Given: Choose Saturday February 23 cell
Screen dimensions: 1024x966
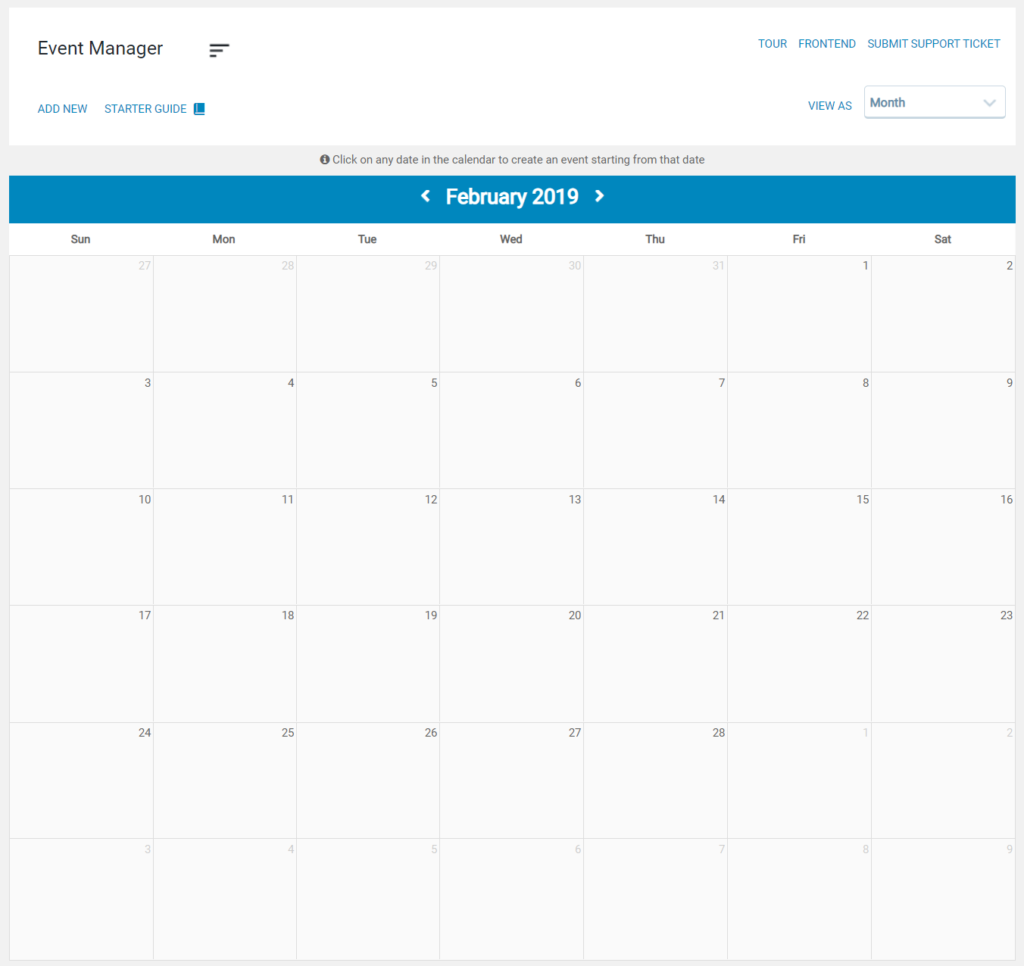Looking at the screenshot, I should pyautogui.click(x=943, y=664).
